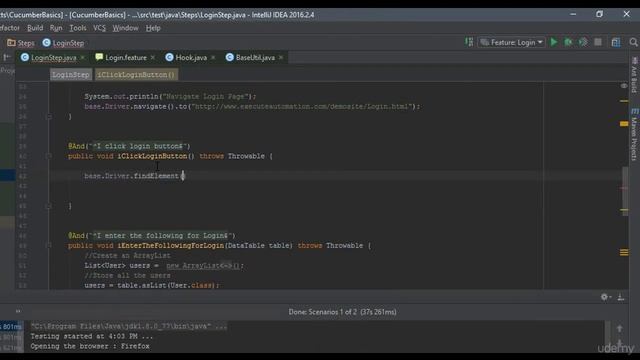Open the VCS menu
640x360 pixels.
tap(99, 28)
